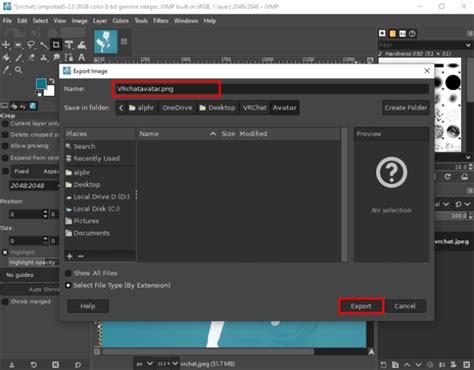Select the Eraser tool
474x370 pixels.
click(31, 57)
